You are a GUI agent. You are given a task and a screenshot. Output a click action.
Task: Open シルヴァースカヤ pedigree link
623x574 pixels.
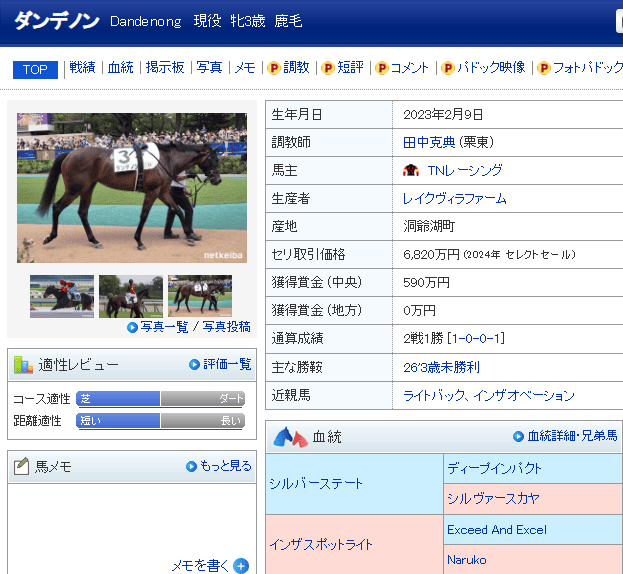(493, 498)
